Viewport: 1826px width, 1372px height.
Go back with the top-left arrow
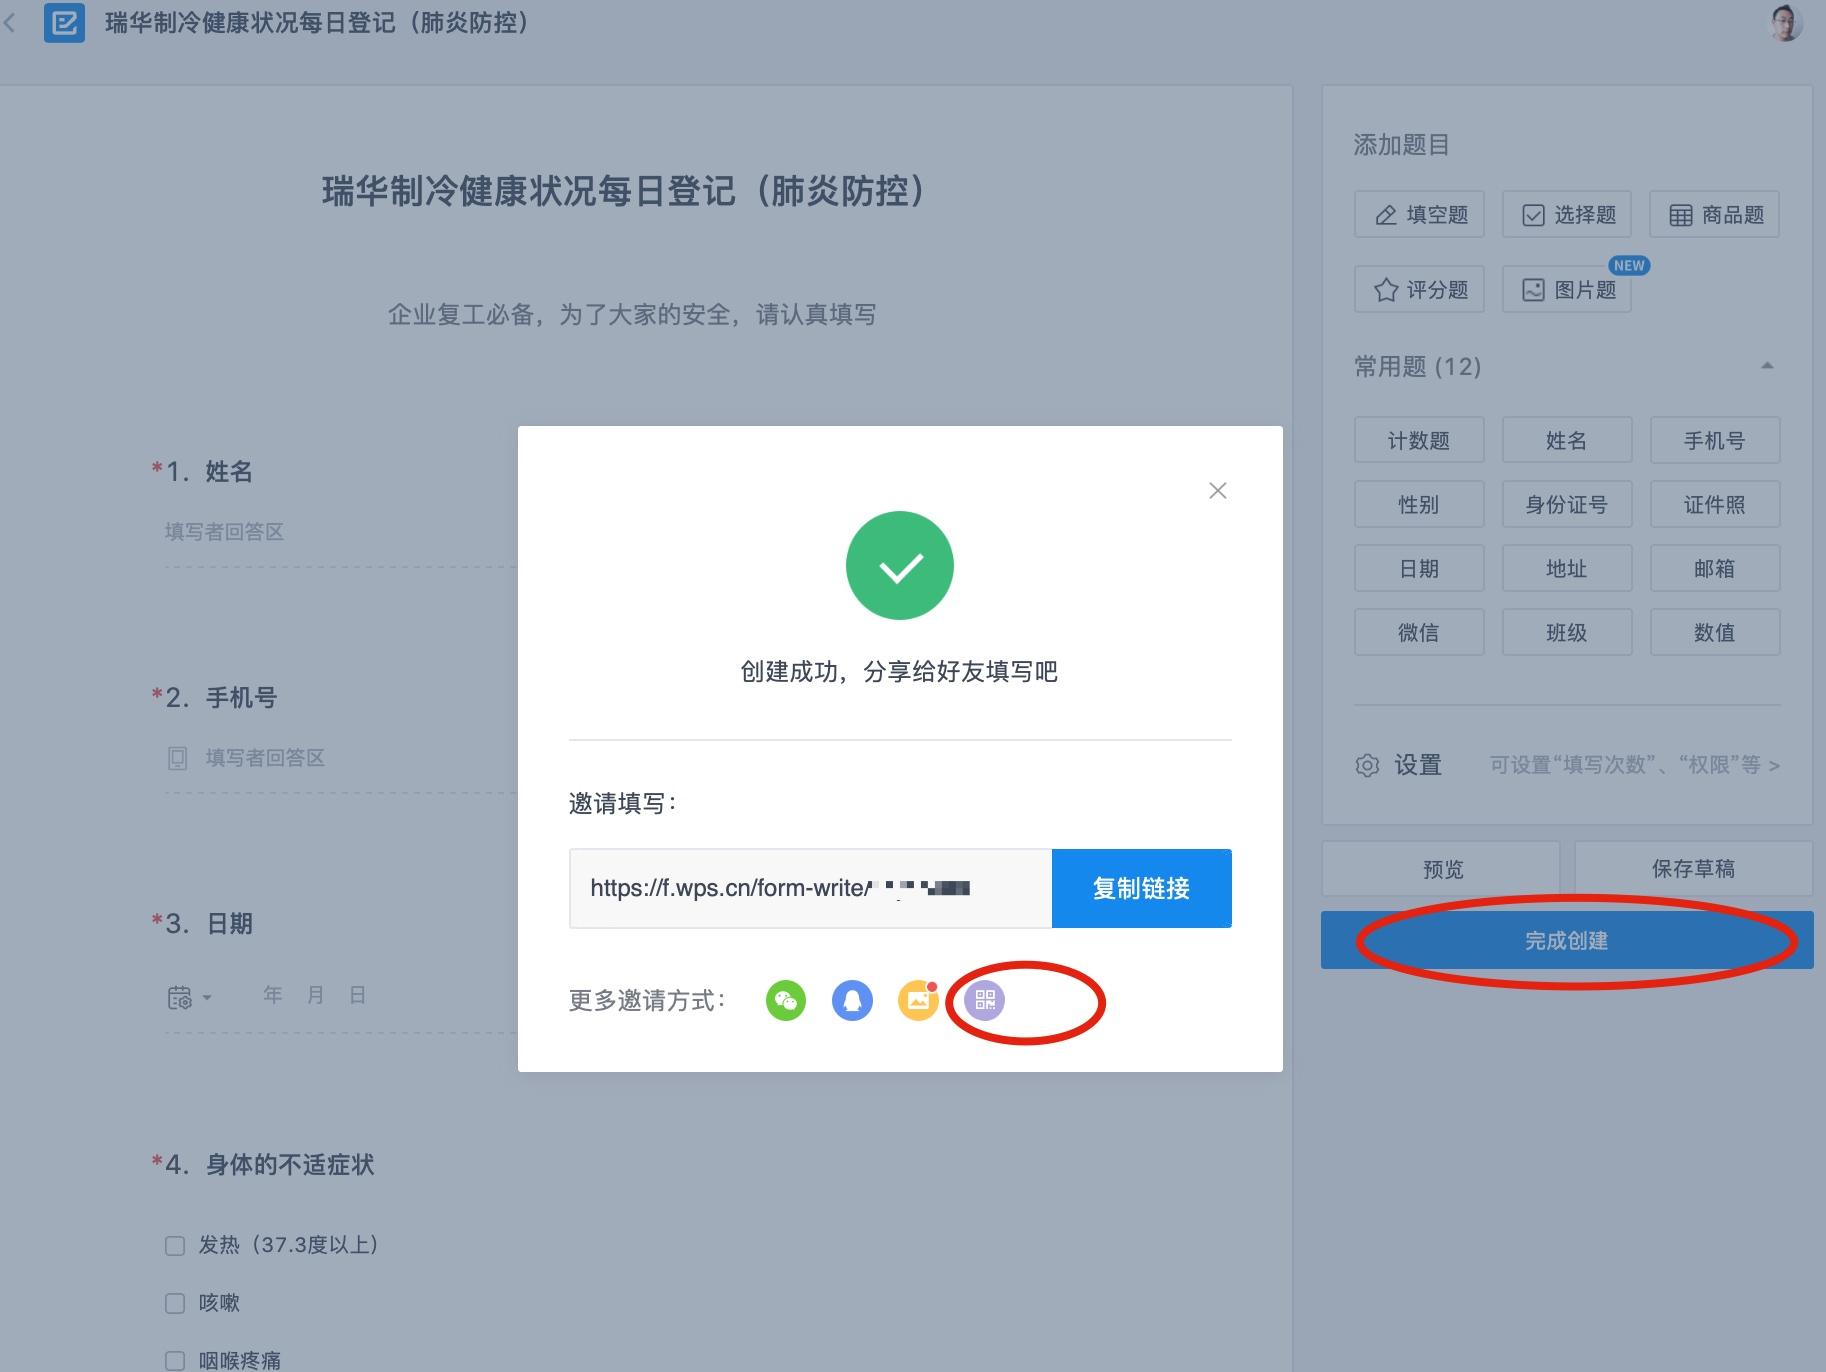(10, 22)
